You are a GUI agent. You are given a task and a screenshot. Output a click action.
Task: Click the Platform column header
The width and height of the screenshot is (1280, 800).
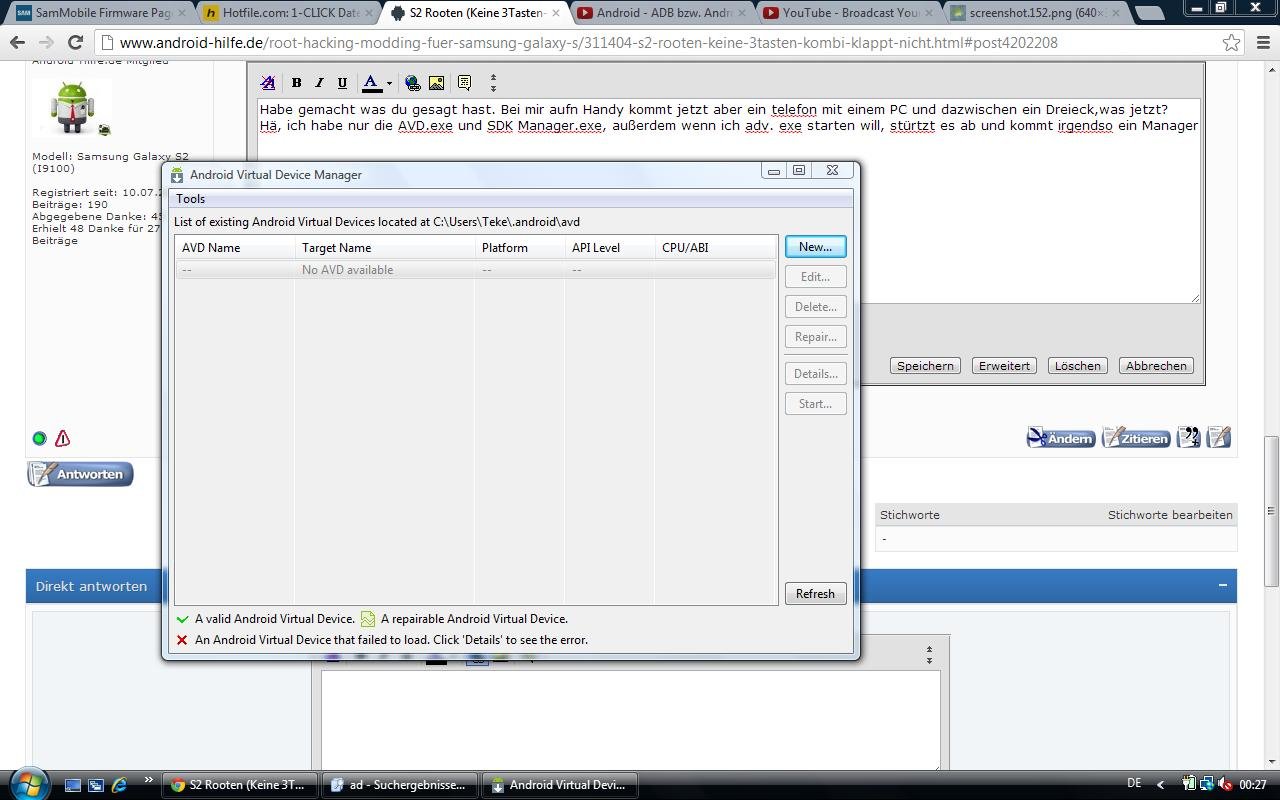coord(520,248)
